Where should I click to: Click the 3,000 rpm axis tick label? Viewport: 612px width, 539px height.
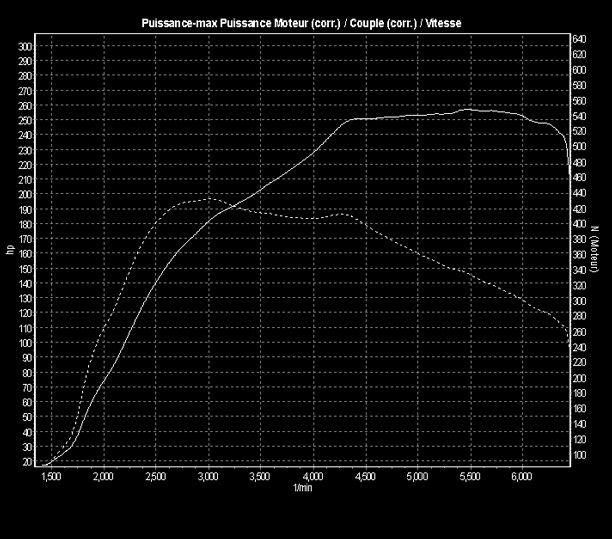pos(208,477)
